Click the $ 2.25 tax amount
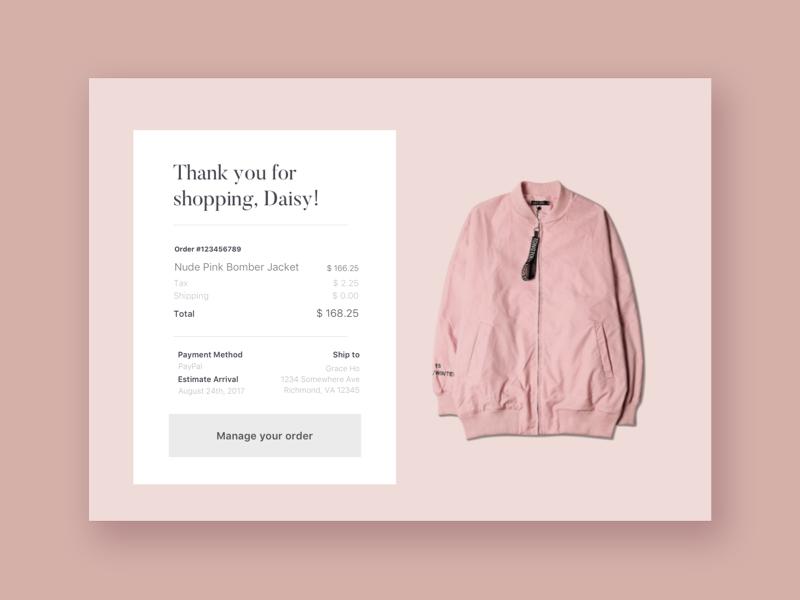Viewport: 800px width, 600px height. pyautogui.click(x=345, y=283)
